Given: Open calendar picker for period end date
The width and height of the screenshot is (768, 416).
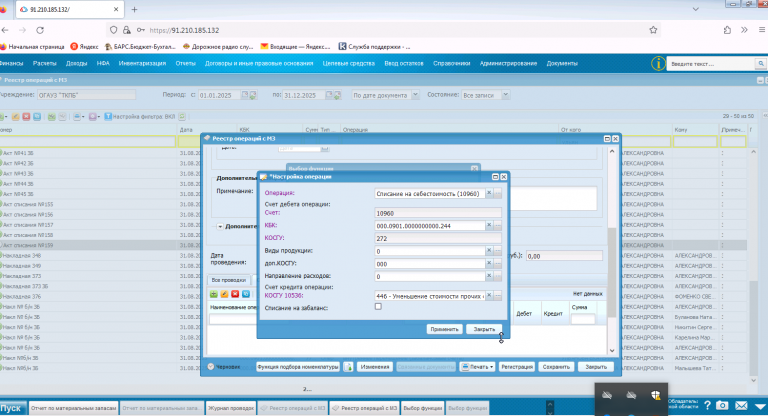Looking at the screenshot, I should point(329,95).
